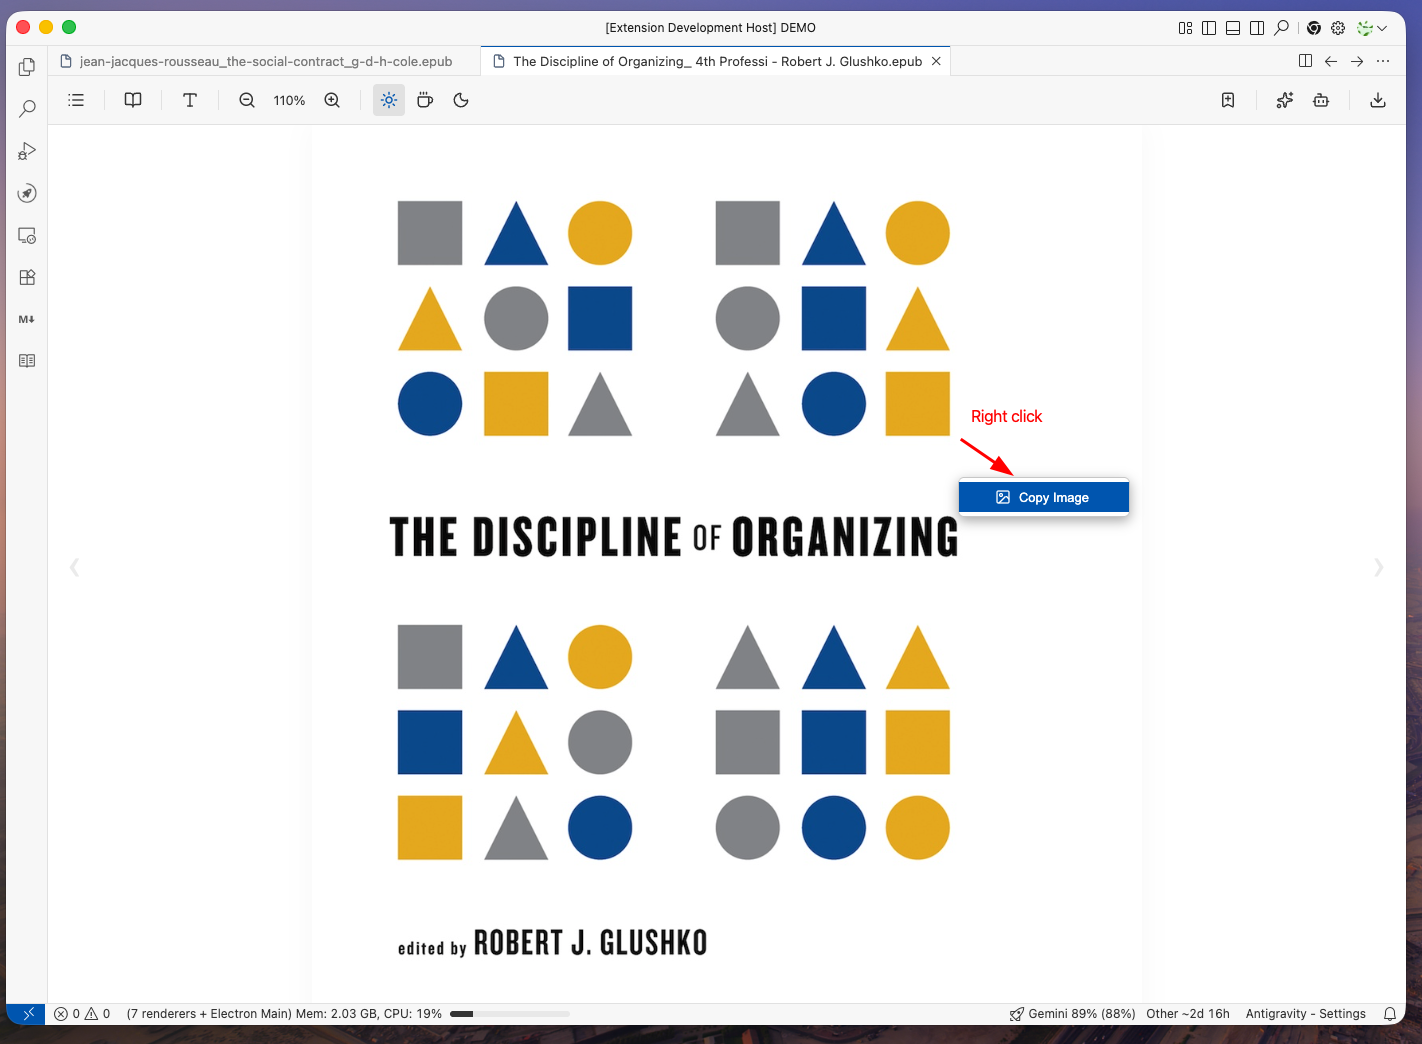This screenshot has height=1044, width=1422.
Task: Click the rocket compass activity bar icon
Action: (x=27, y=193)
